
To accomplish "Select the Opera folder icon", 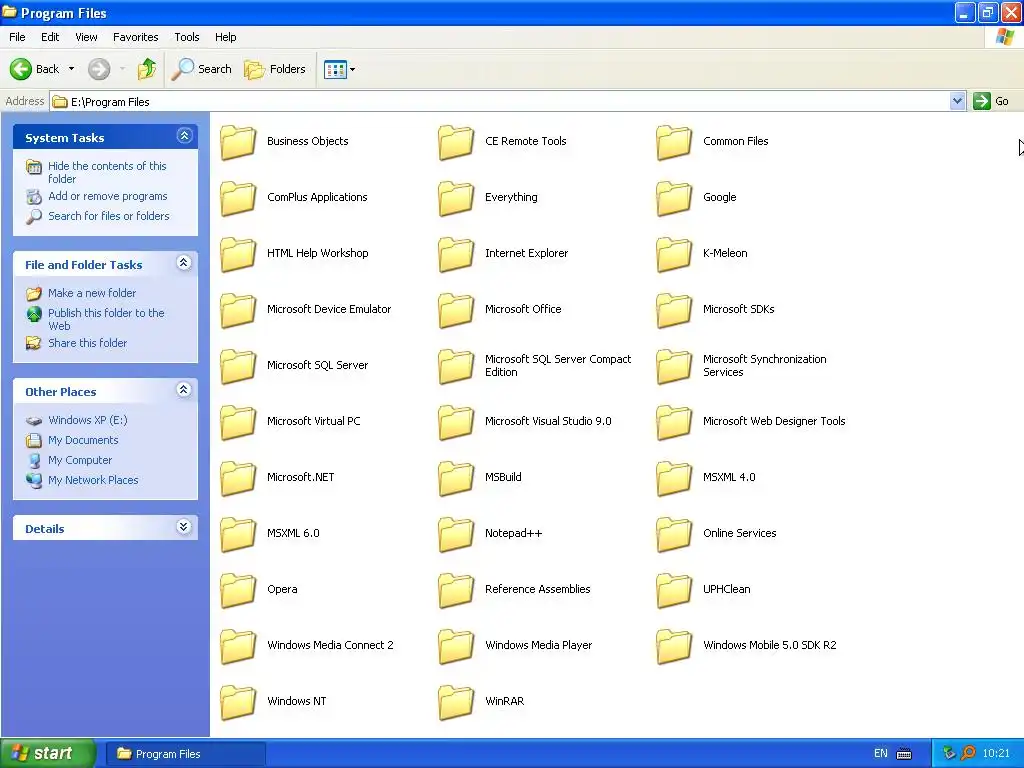I will click(x=238, y=590).
